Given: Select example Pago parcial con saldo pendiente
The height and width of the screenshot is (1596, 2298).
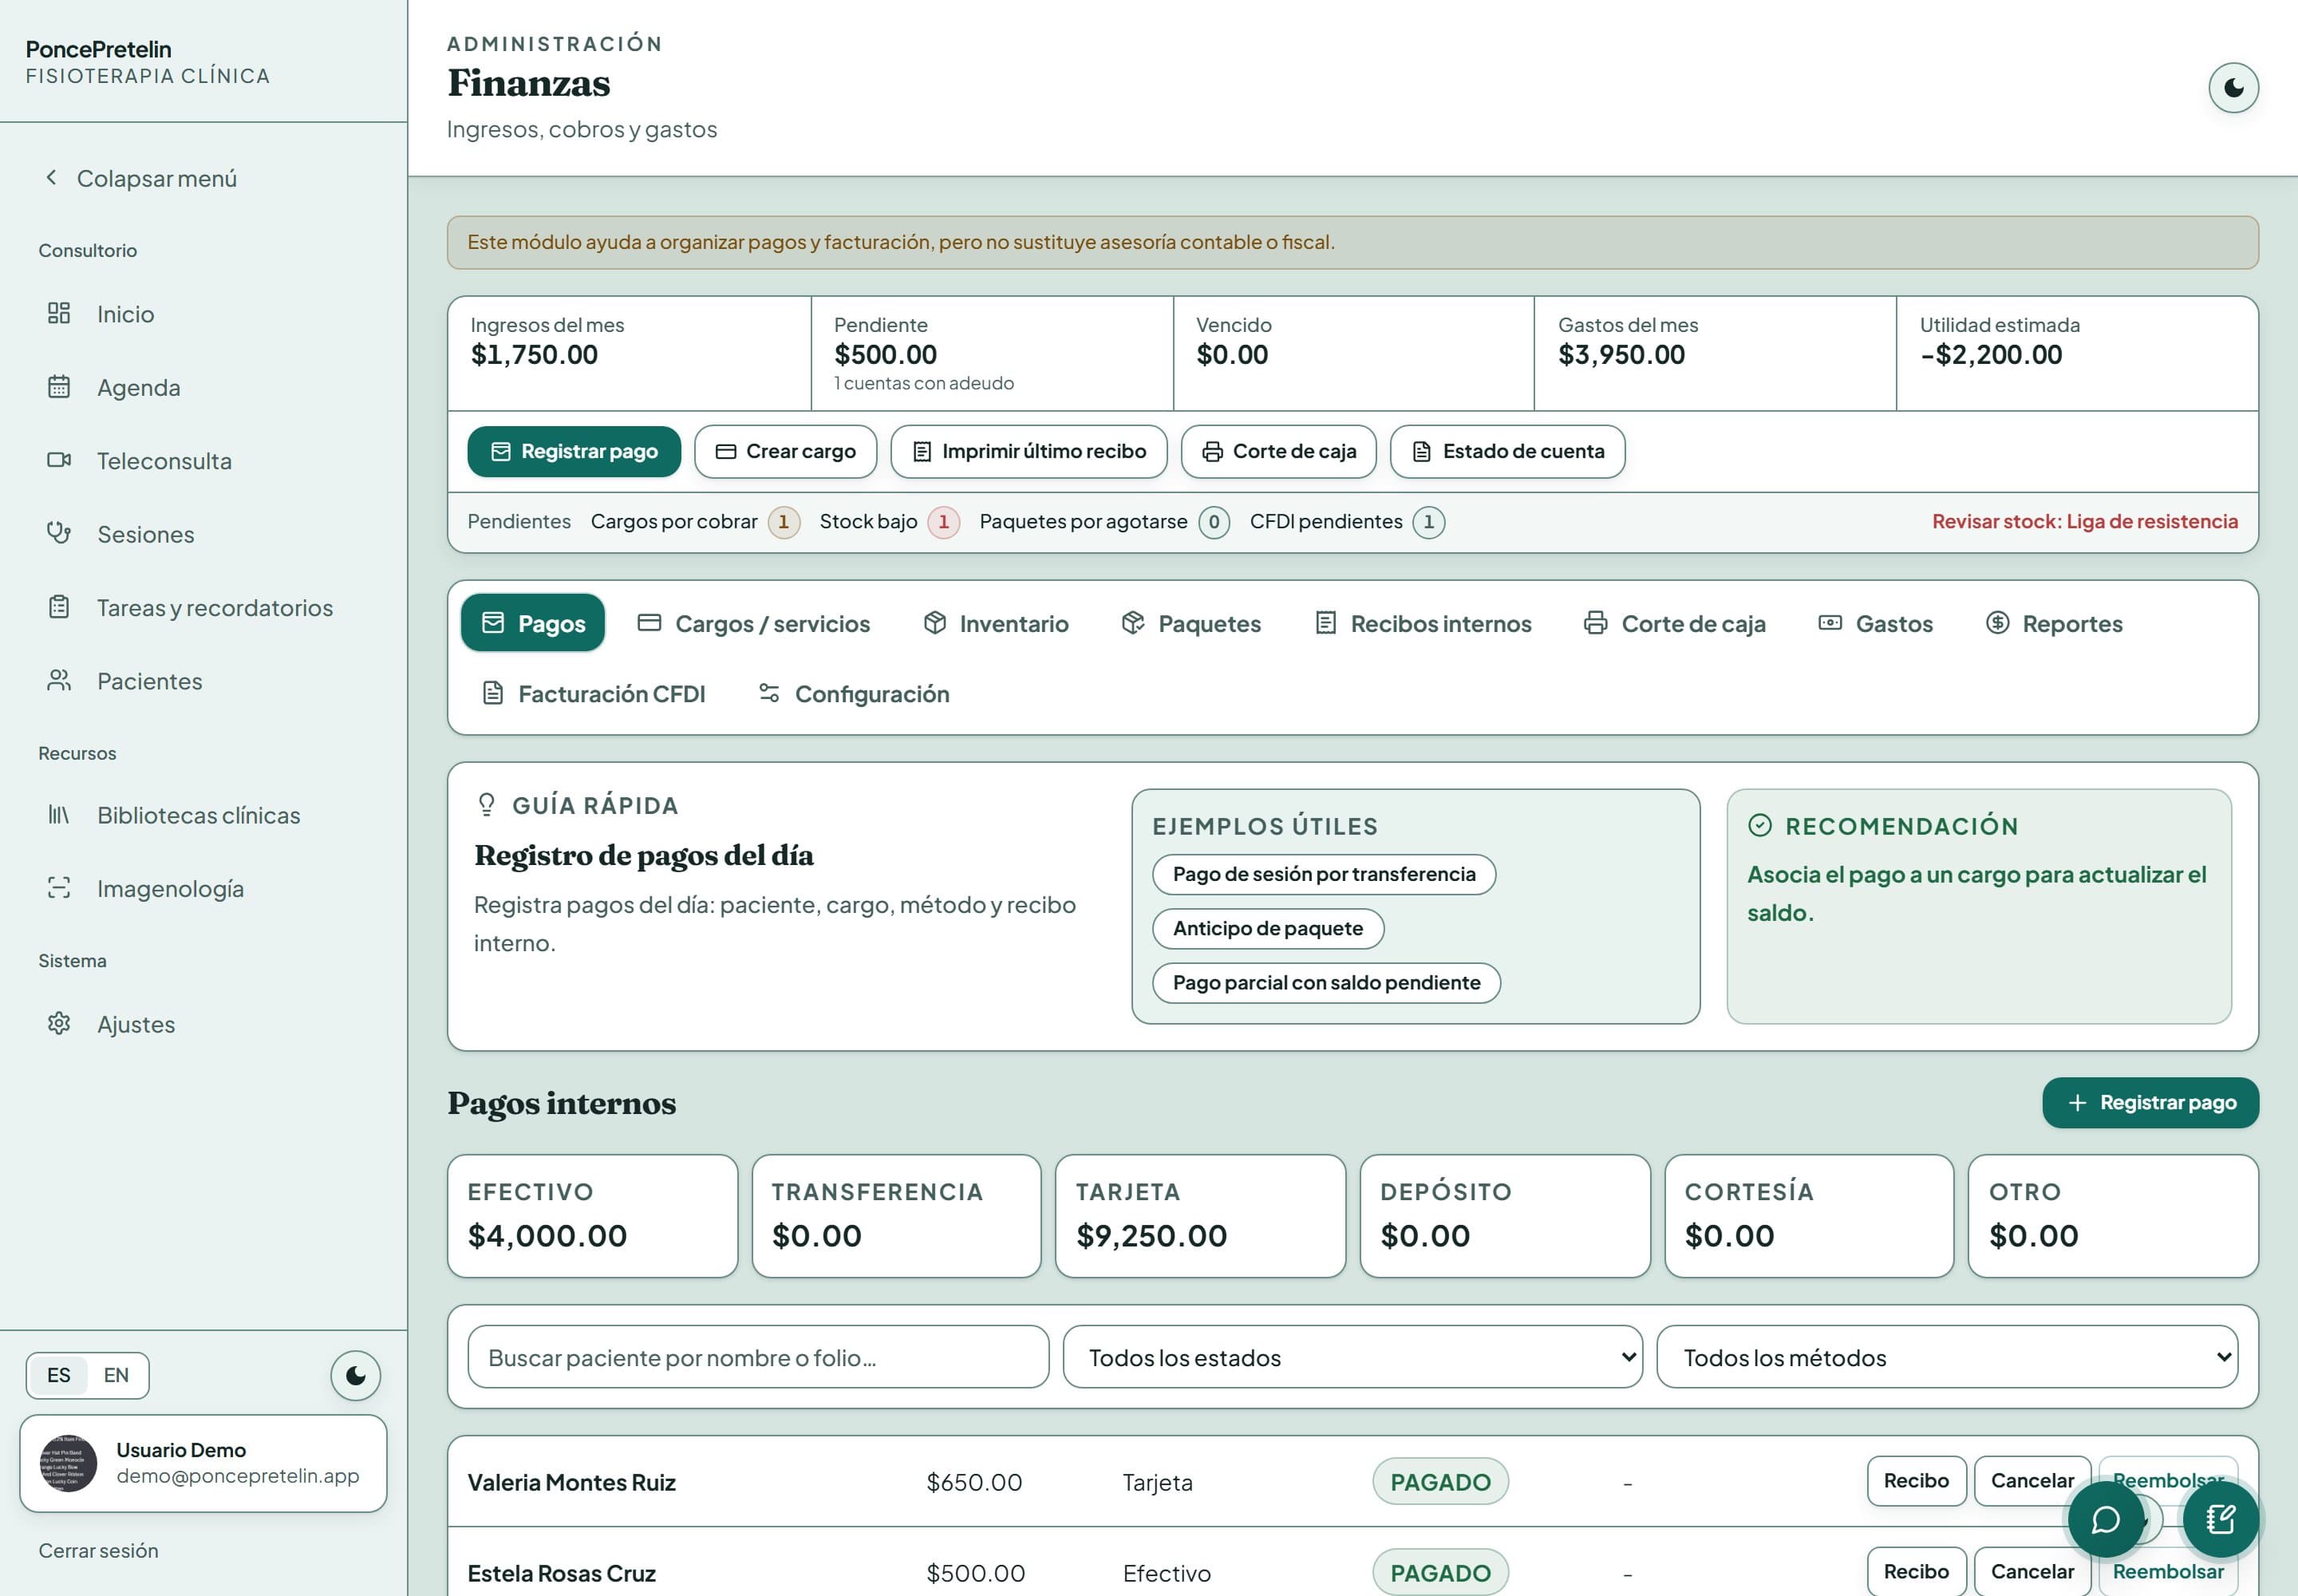Looking at the screenshot, I should coord(1326,982).
